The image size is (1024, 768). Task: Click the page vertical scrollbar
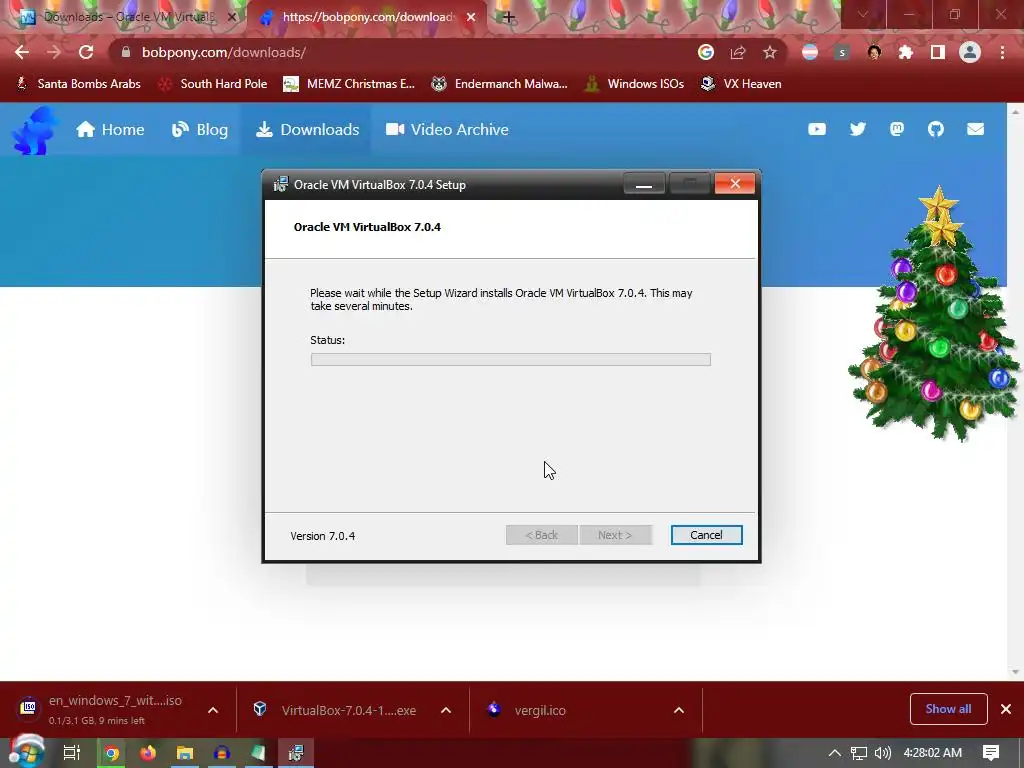click(x=1015, y=392)
